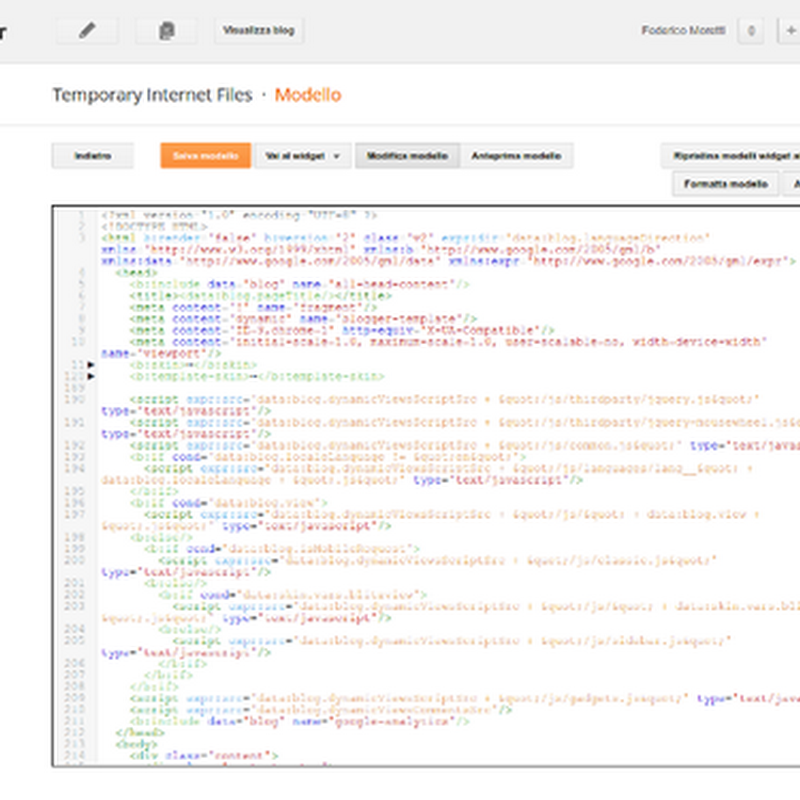The width and height of the screenshot is (800, 800).
Task: Open the posts list icon button
Action: [x=166, y=31]
